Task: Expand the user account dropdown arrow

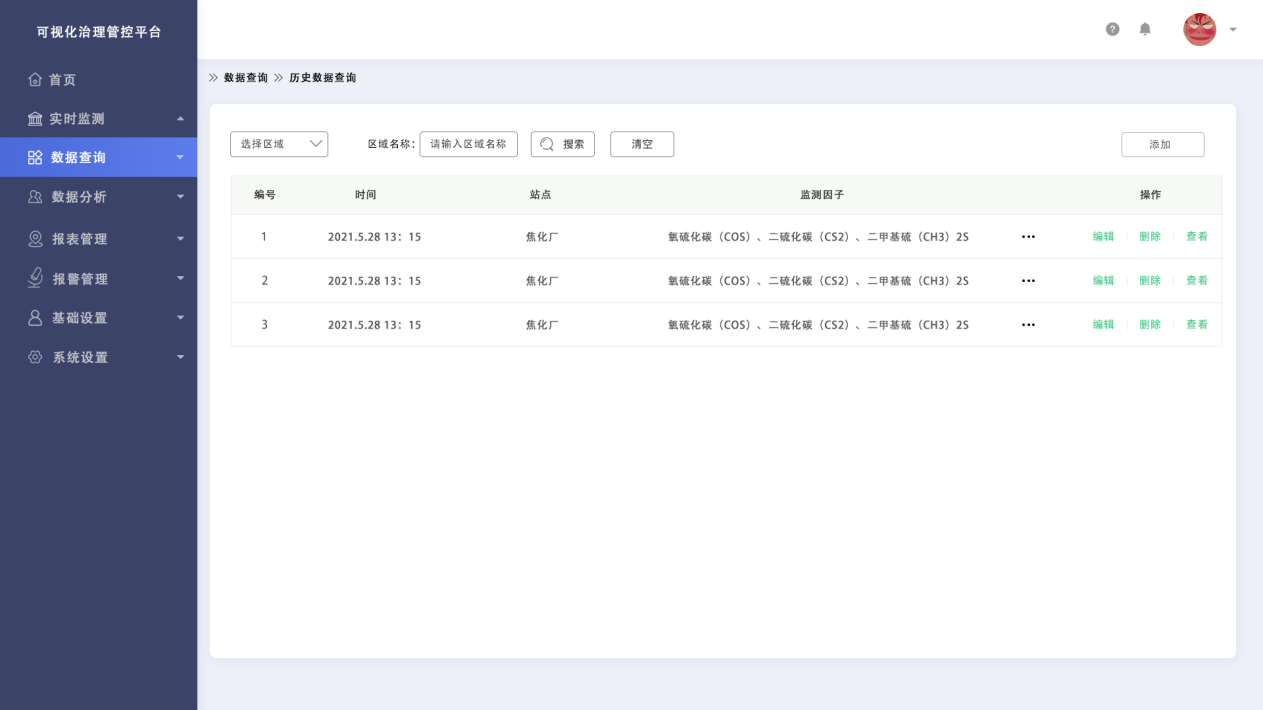Action: point(1233,30)
